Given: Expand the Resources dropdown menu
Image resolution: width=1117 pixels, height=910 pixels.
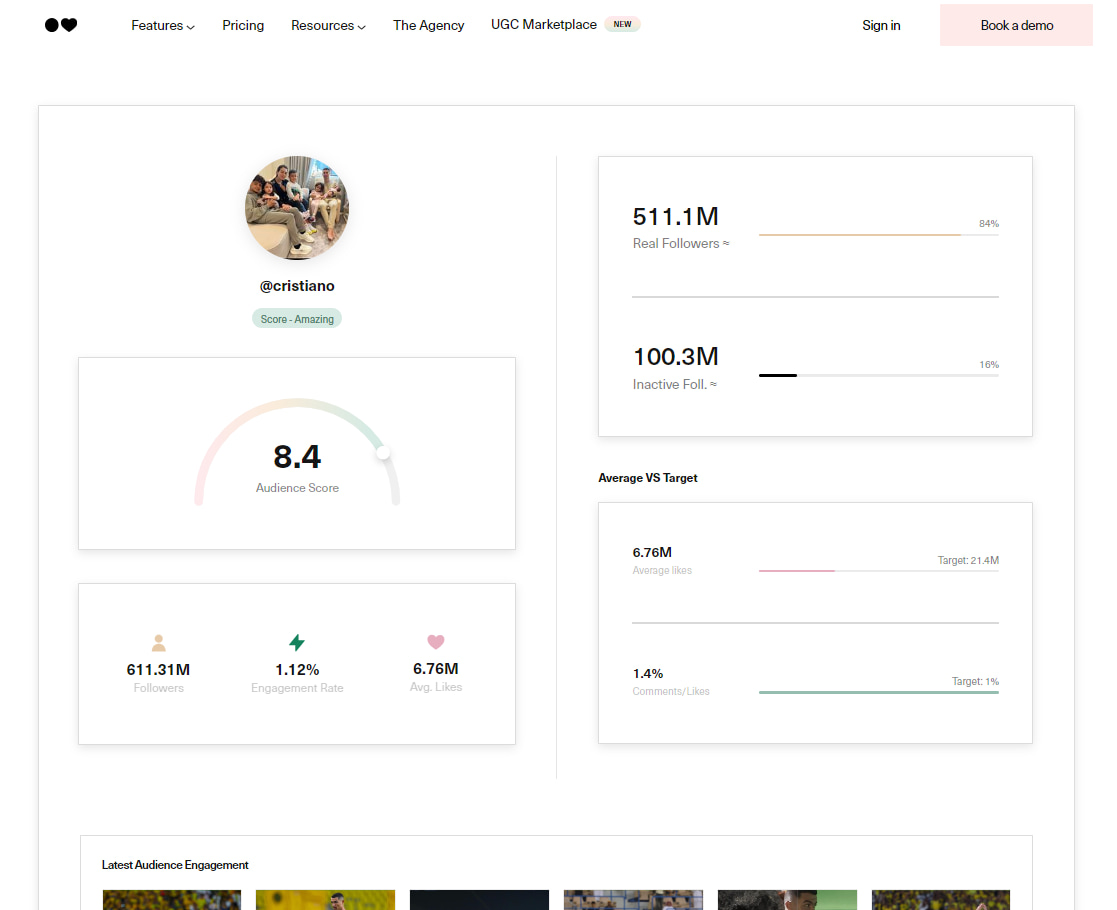Looking at the screenshot, I should 328,26.
